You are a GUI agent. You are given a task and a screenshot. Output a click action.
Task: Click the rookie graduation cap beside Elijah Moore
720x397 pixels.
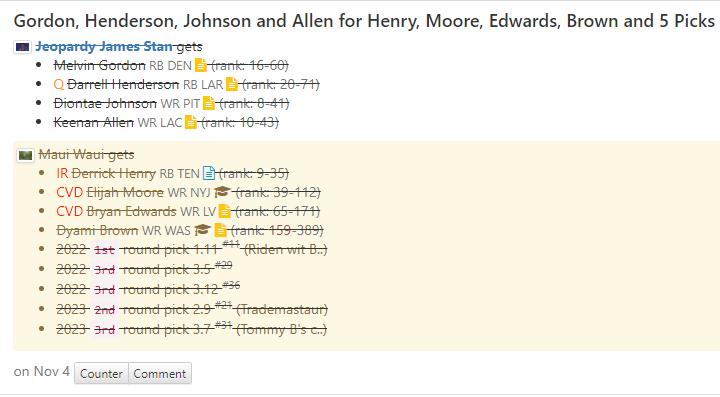(222, 192)
